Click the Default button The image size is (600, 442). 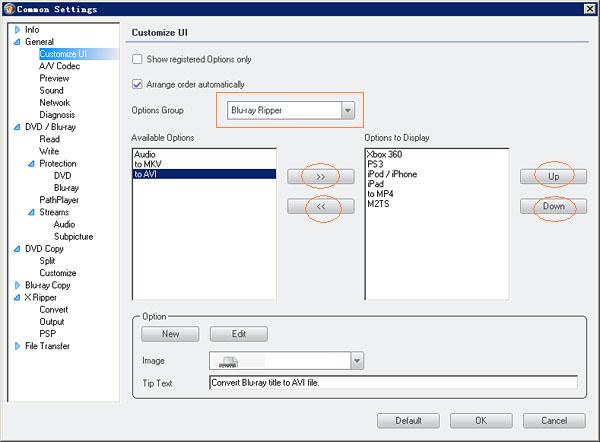coord(408,421)
